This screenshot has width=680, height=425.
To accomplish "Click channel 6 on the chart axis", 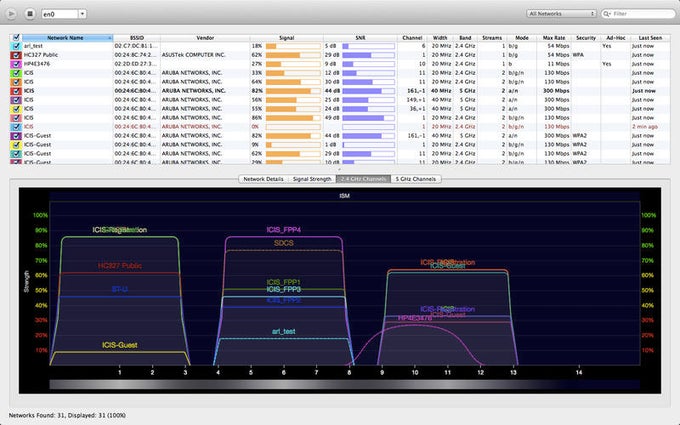I will pos(284,372).
